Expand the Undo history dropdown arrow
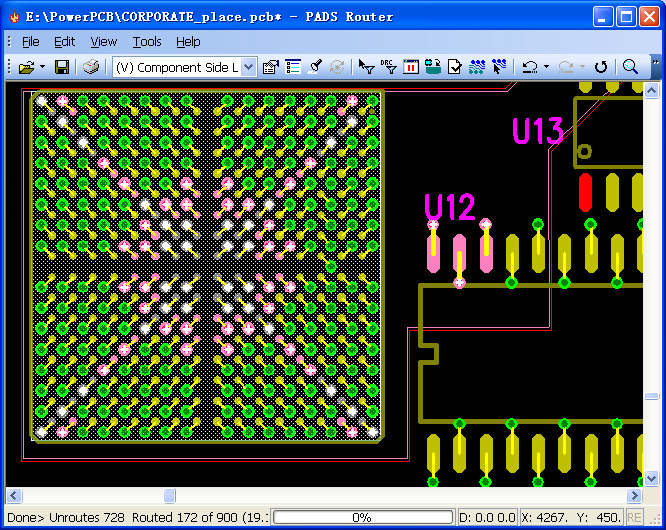Screen dimensions: 666x530 548,67
